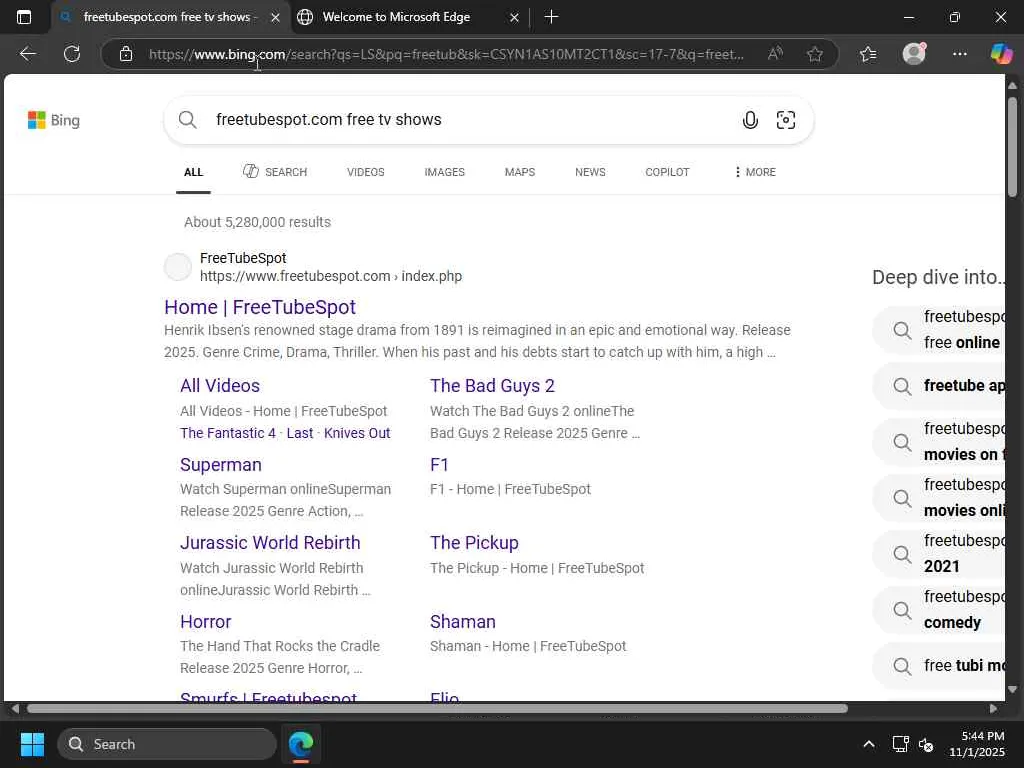Switch to Bing SEARCH tab
This screenshot has height=768, width=1024.
pos(275,172)
